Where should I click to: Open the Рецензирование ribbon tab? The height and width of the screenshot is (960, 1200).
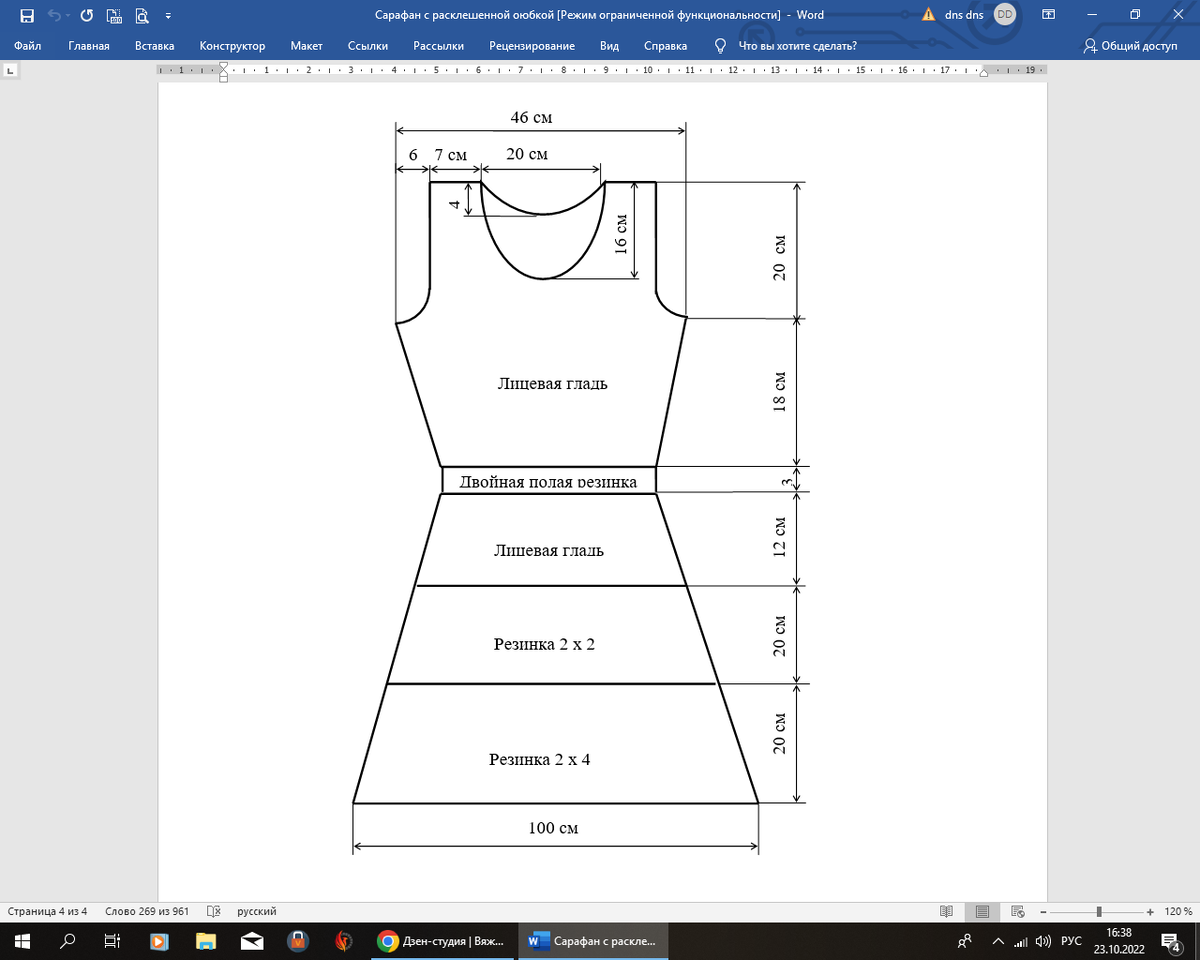[532, 46]
